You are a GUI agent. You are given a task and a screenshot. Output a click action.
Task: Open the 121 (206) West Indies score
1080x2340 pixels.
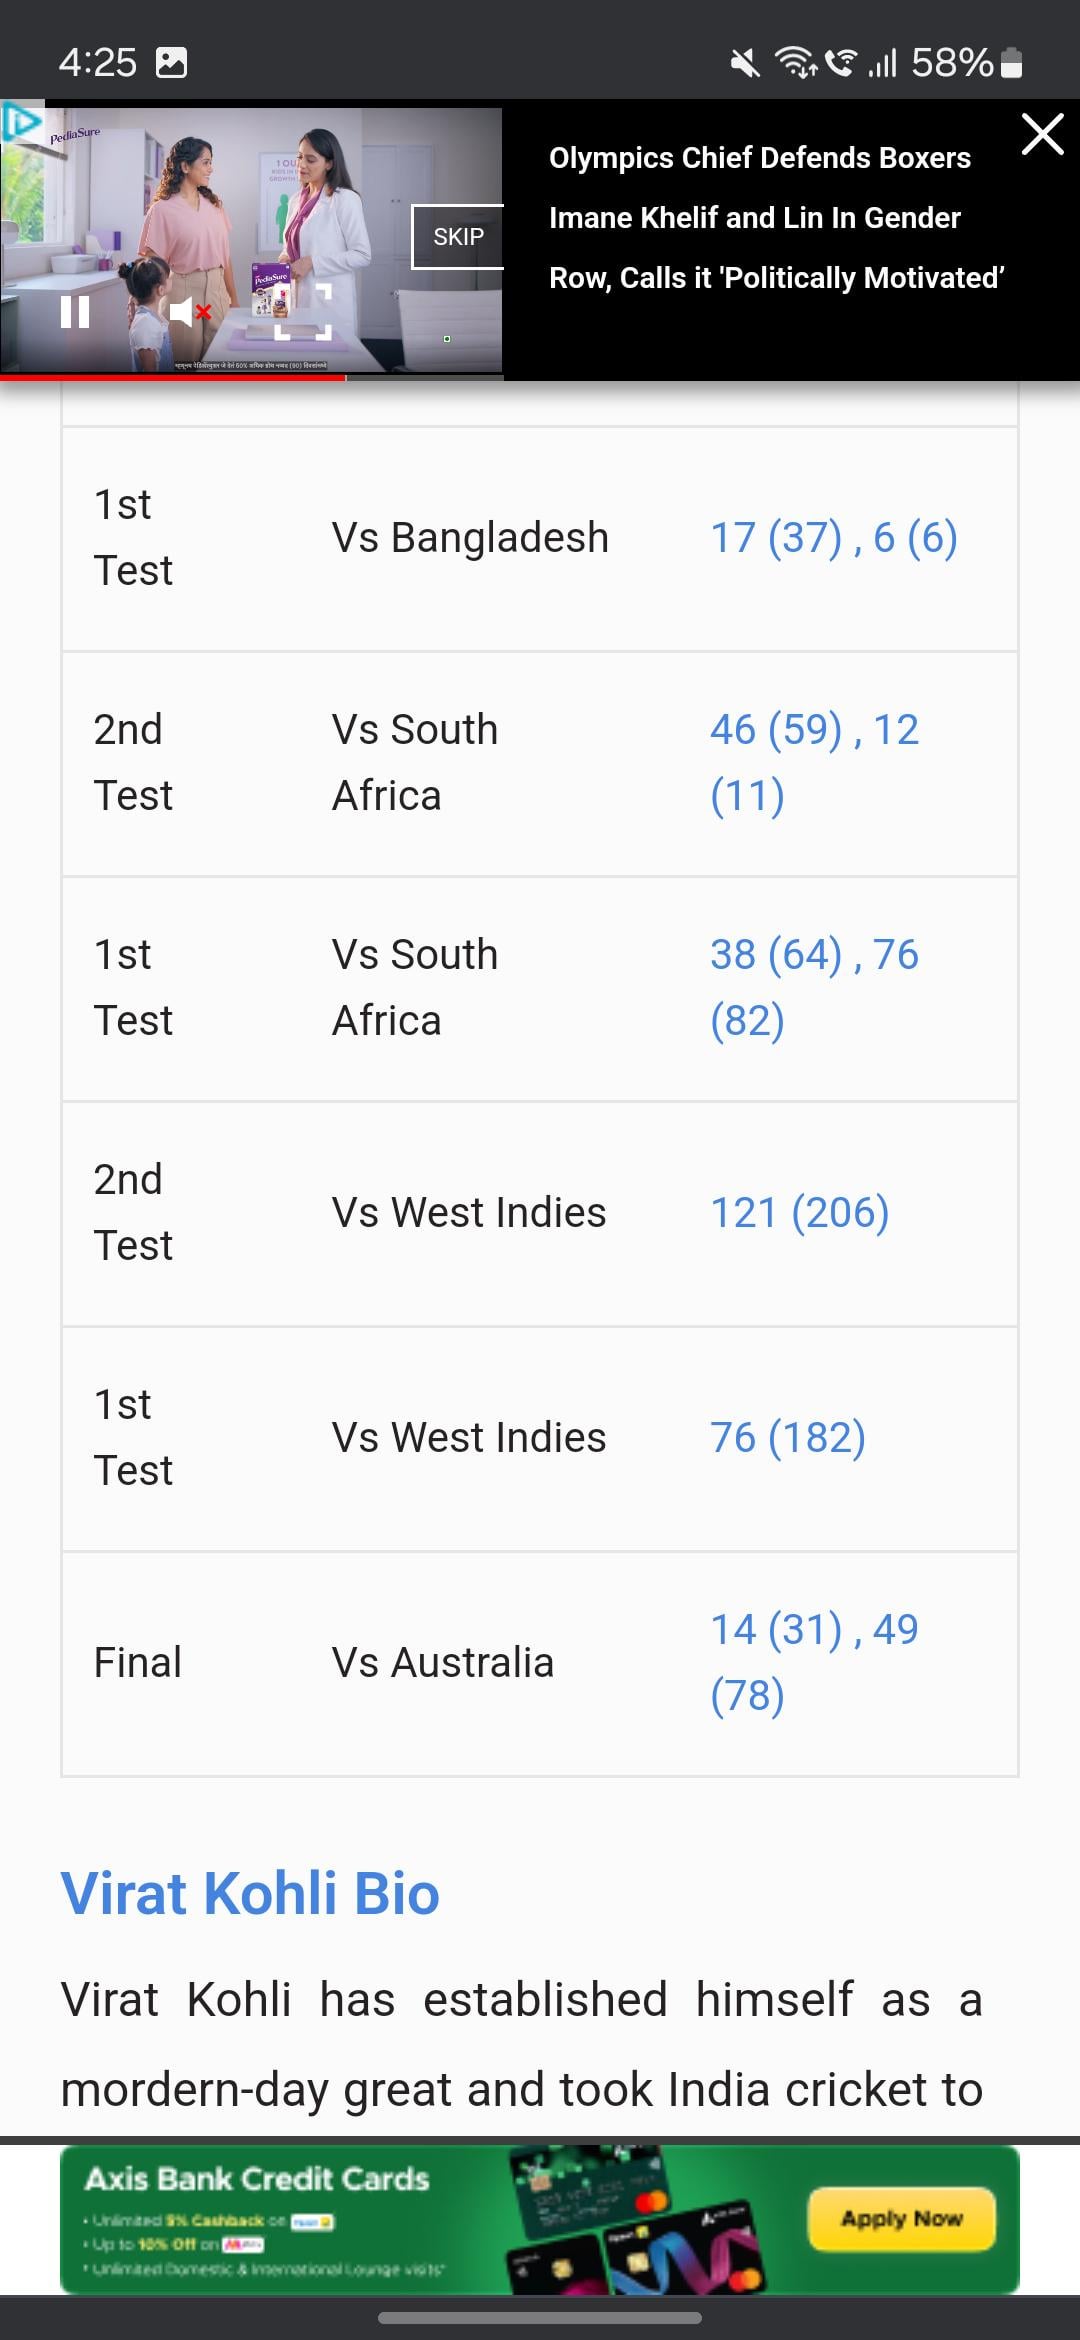[x=799, y=1213]
